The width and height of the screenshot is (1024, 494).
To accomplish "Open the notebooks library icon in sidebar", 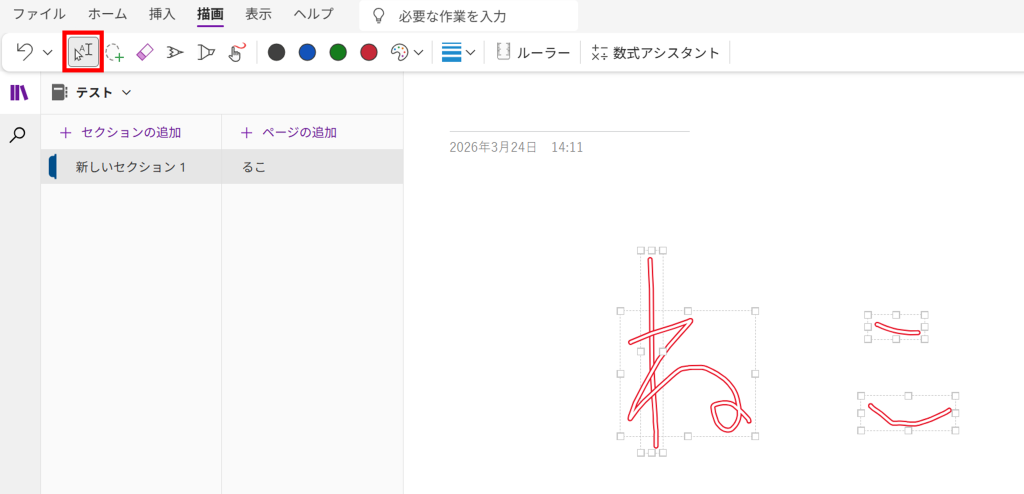I will pos(19,93).
